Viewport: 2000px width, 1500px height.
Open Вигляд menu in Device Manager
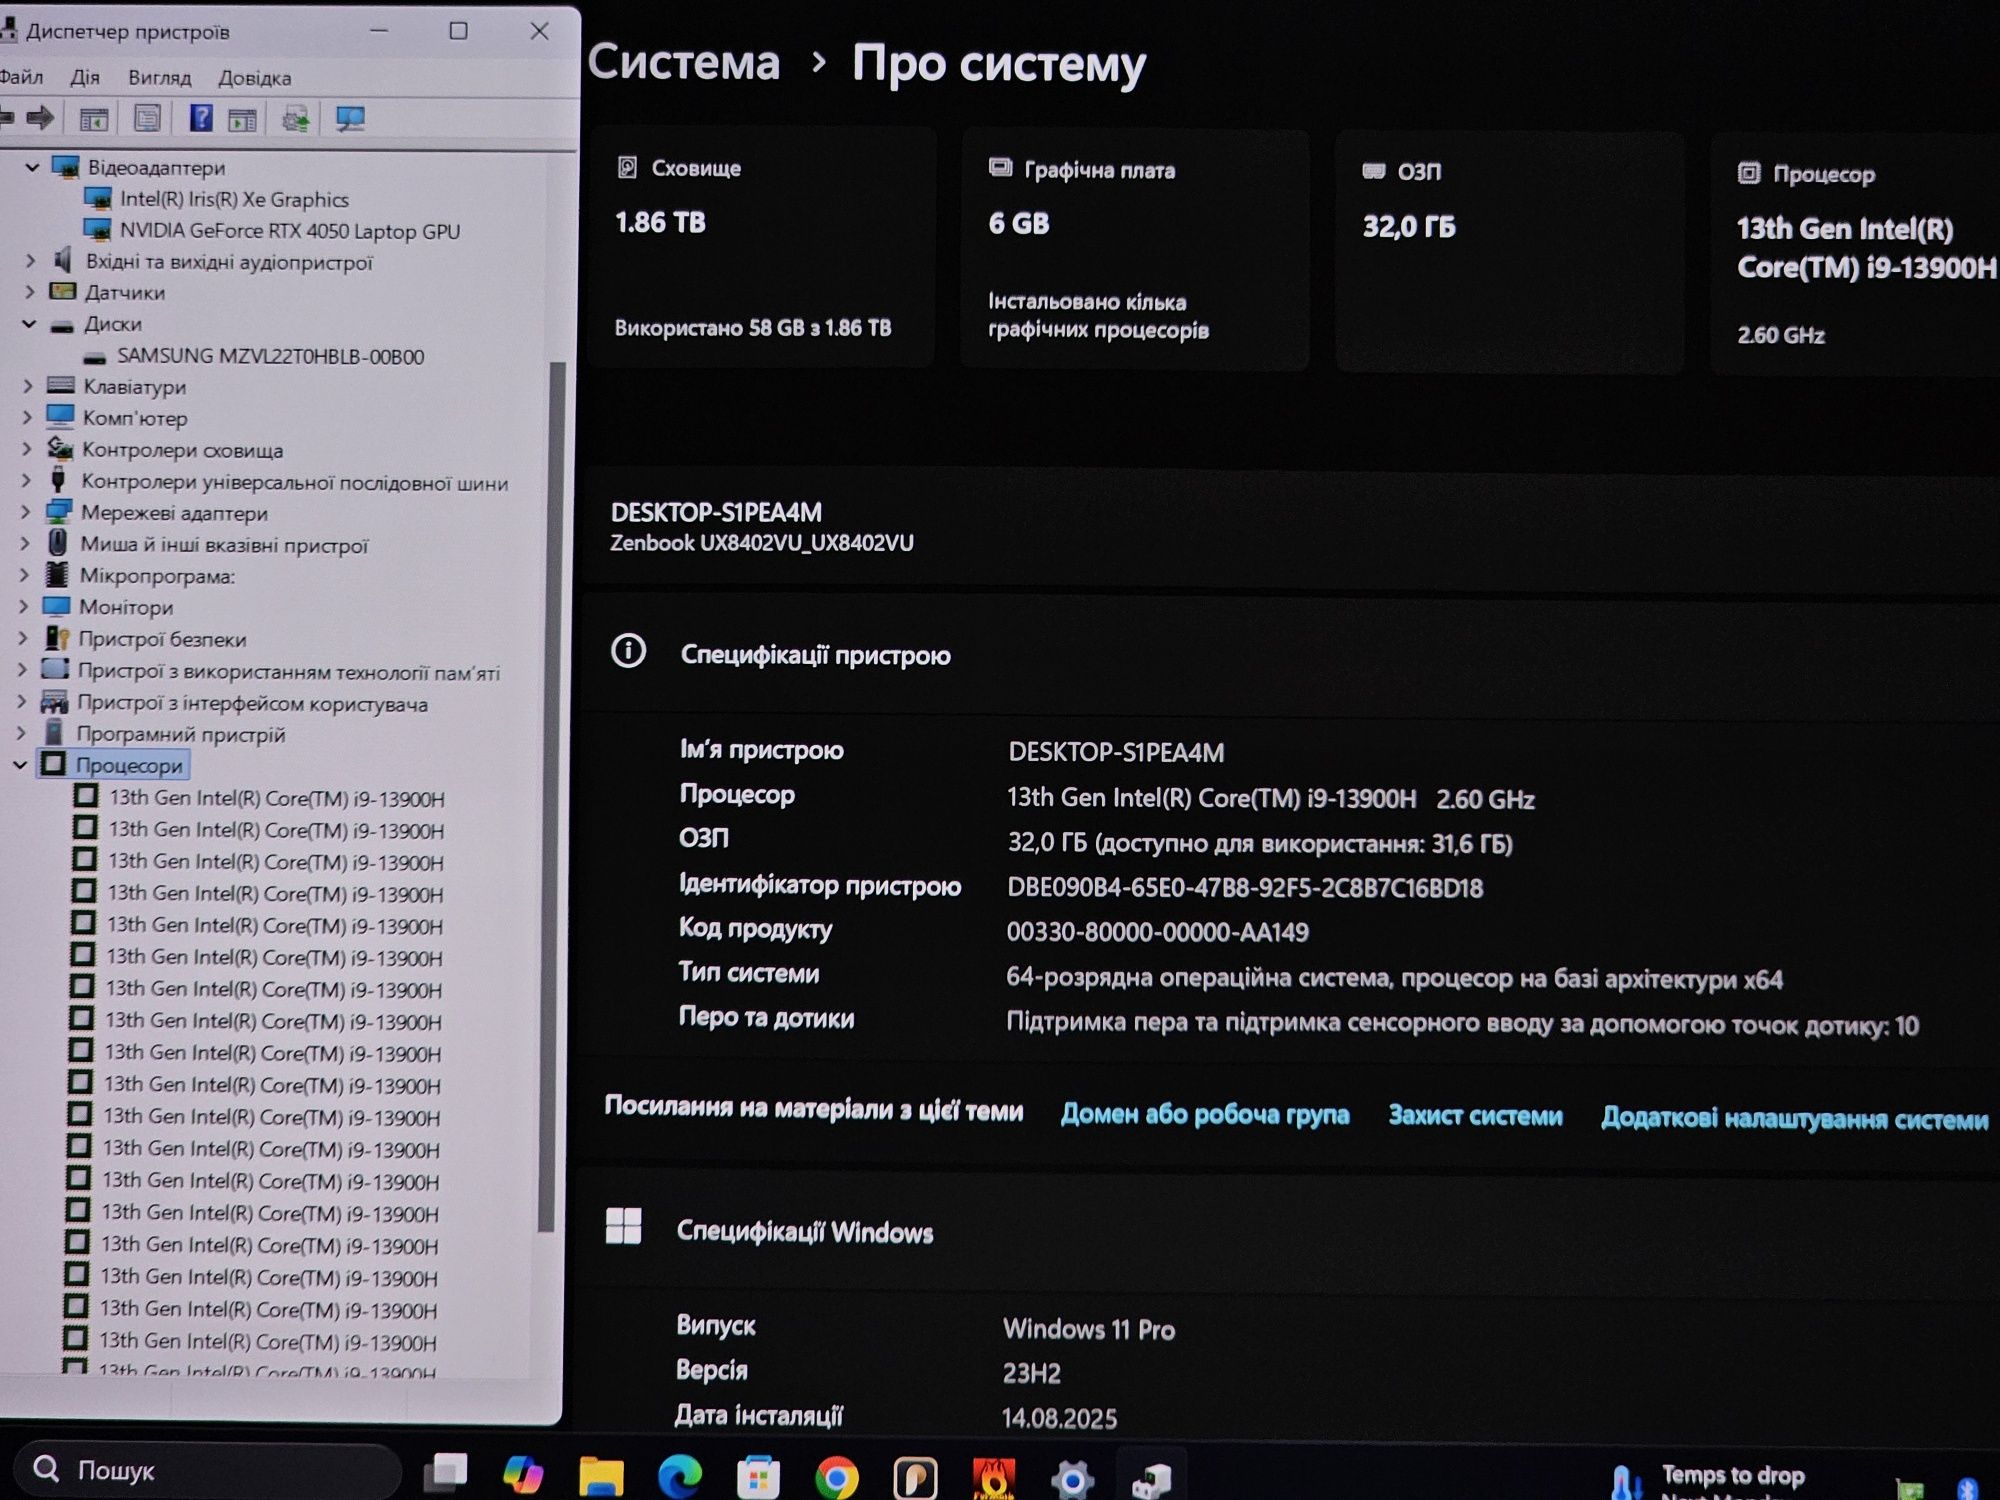point(159,77)
